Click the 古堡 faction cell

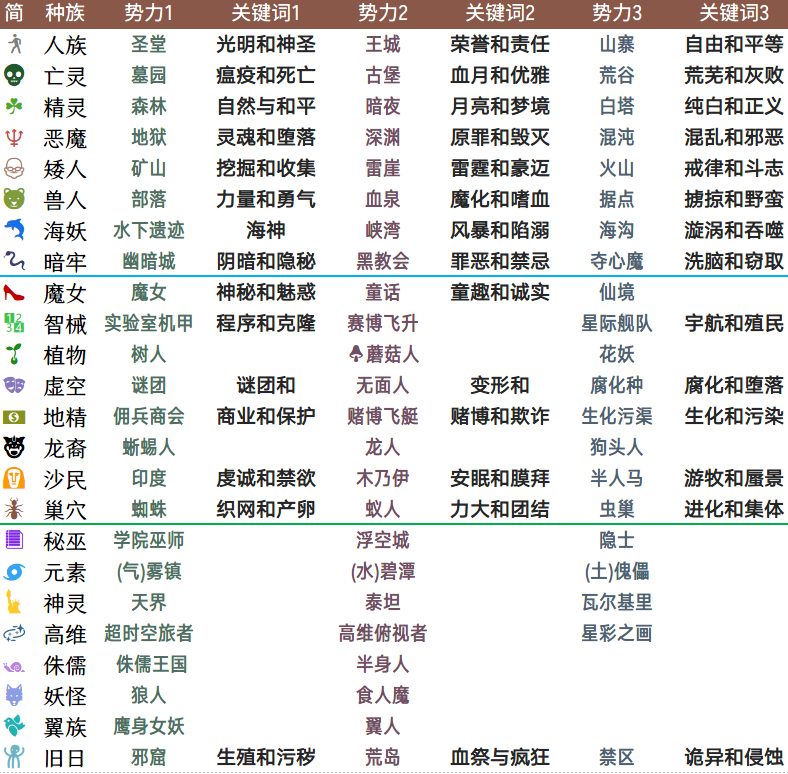coord(383,75)
